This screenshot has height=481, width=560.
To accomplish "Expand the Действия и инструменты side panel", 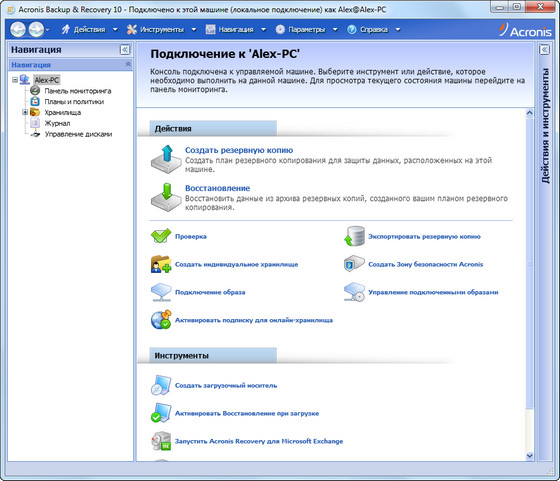I will click(x=545, y=50).
